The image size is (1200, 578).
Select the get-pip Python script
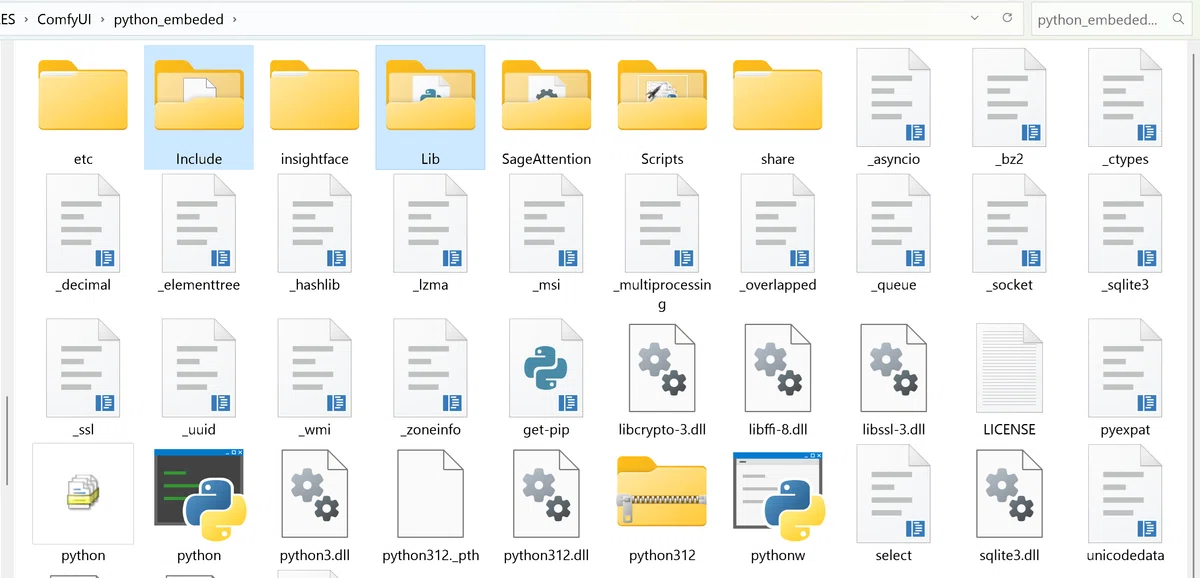pyautogui.click(x=546, y=378)
